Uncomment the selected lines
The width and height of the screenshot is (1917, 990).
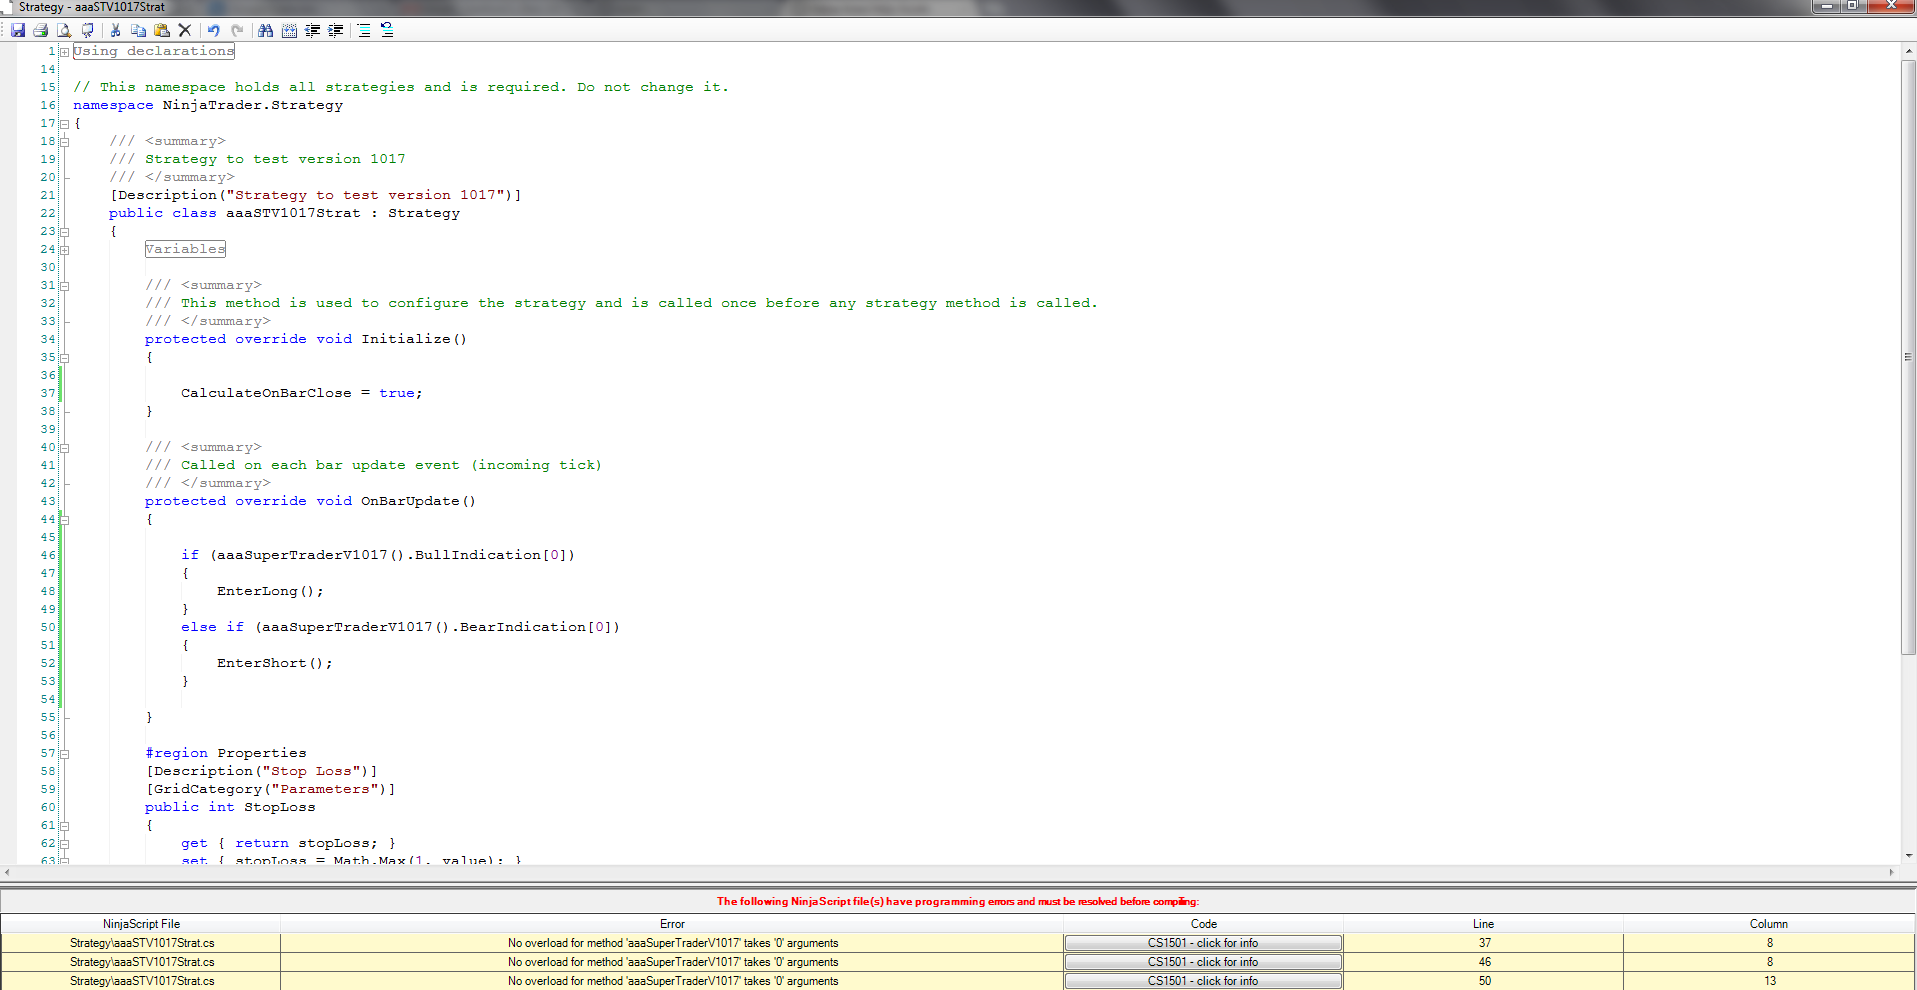click(x=387, y=30)
